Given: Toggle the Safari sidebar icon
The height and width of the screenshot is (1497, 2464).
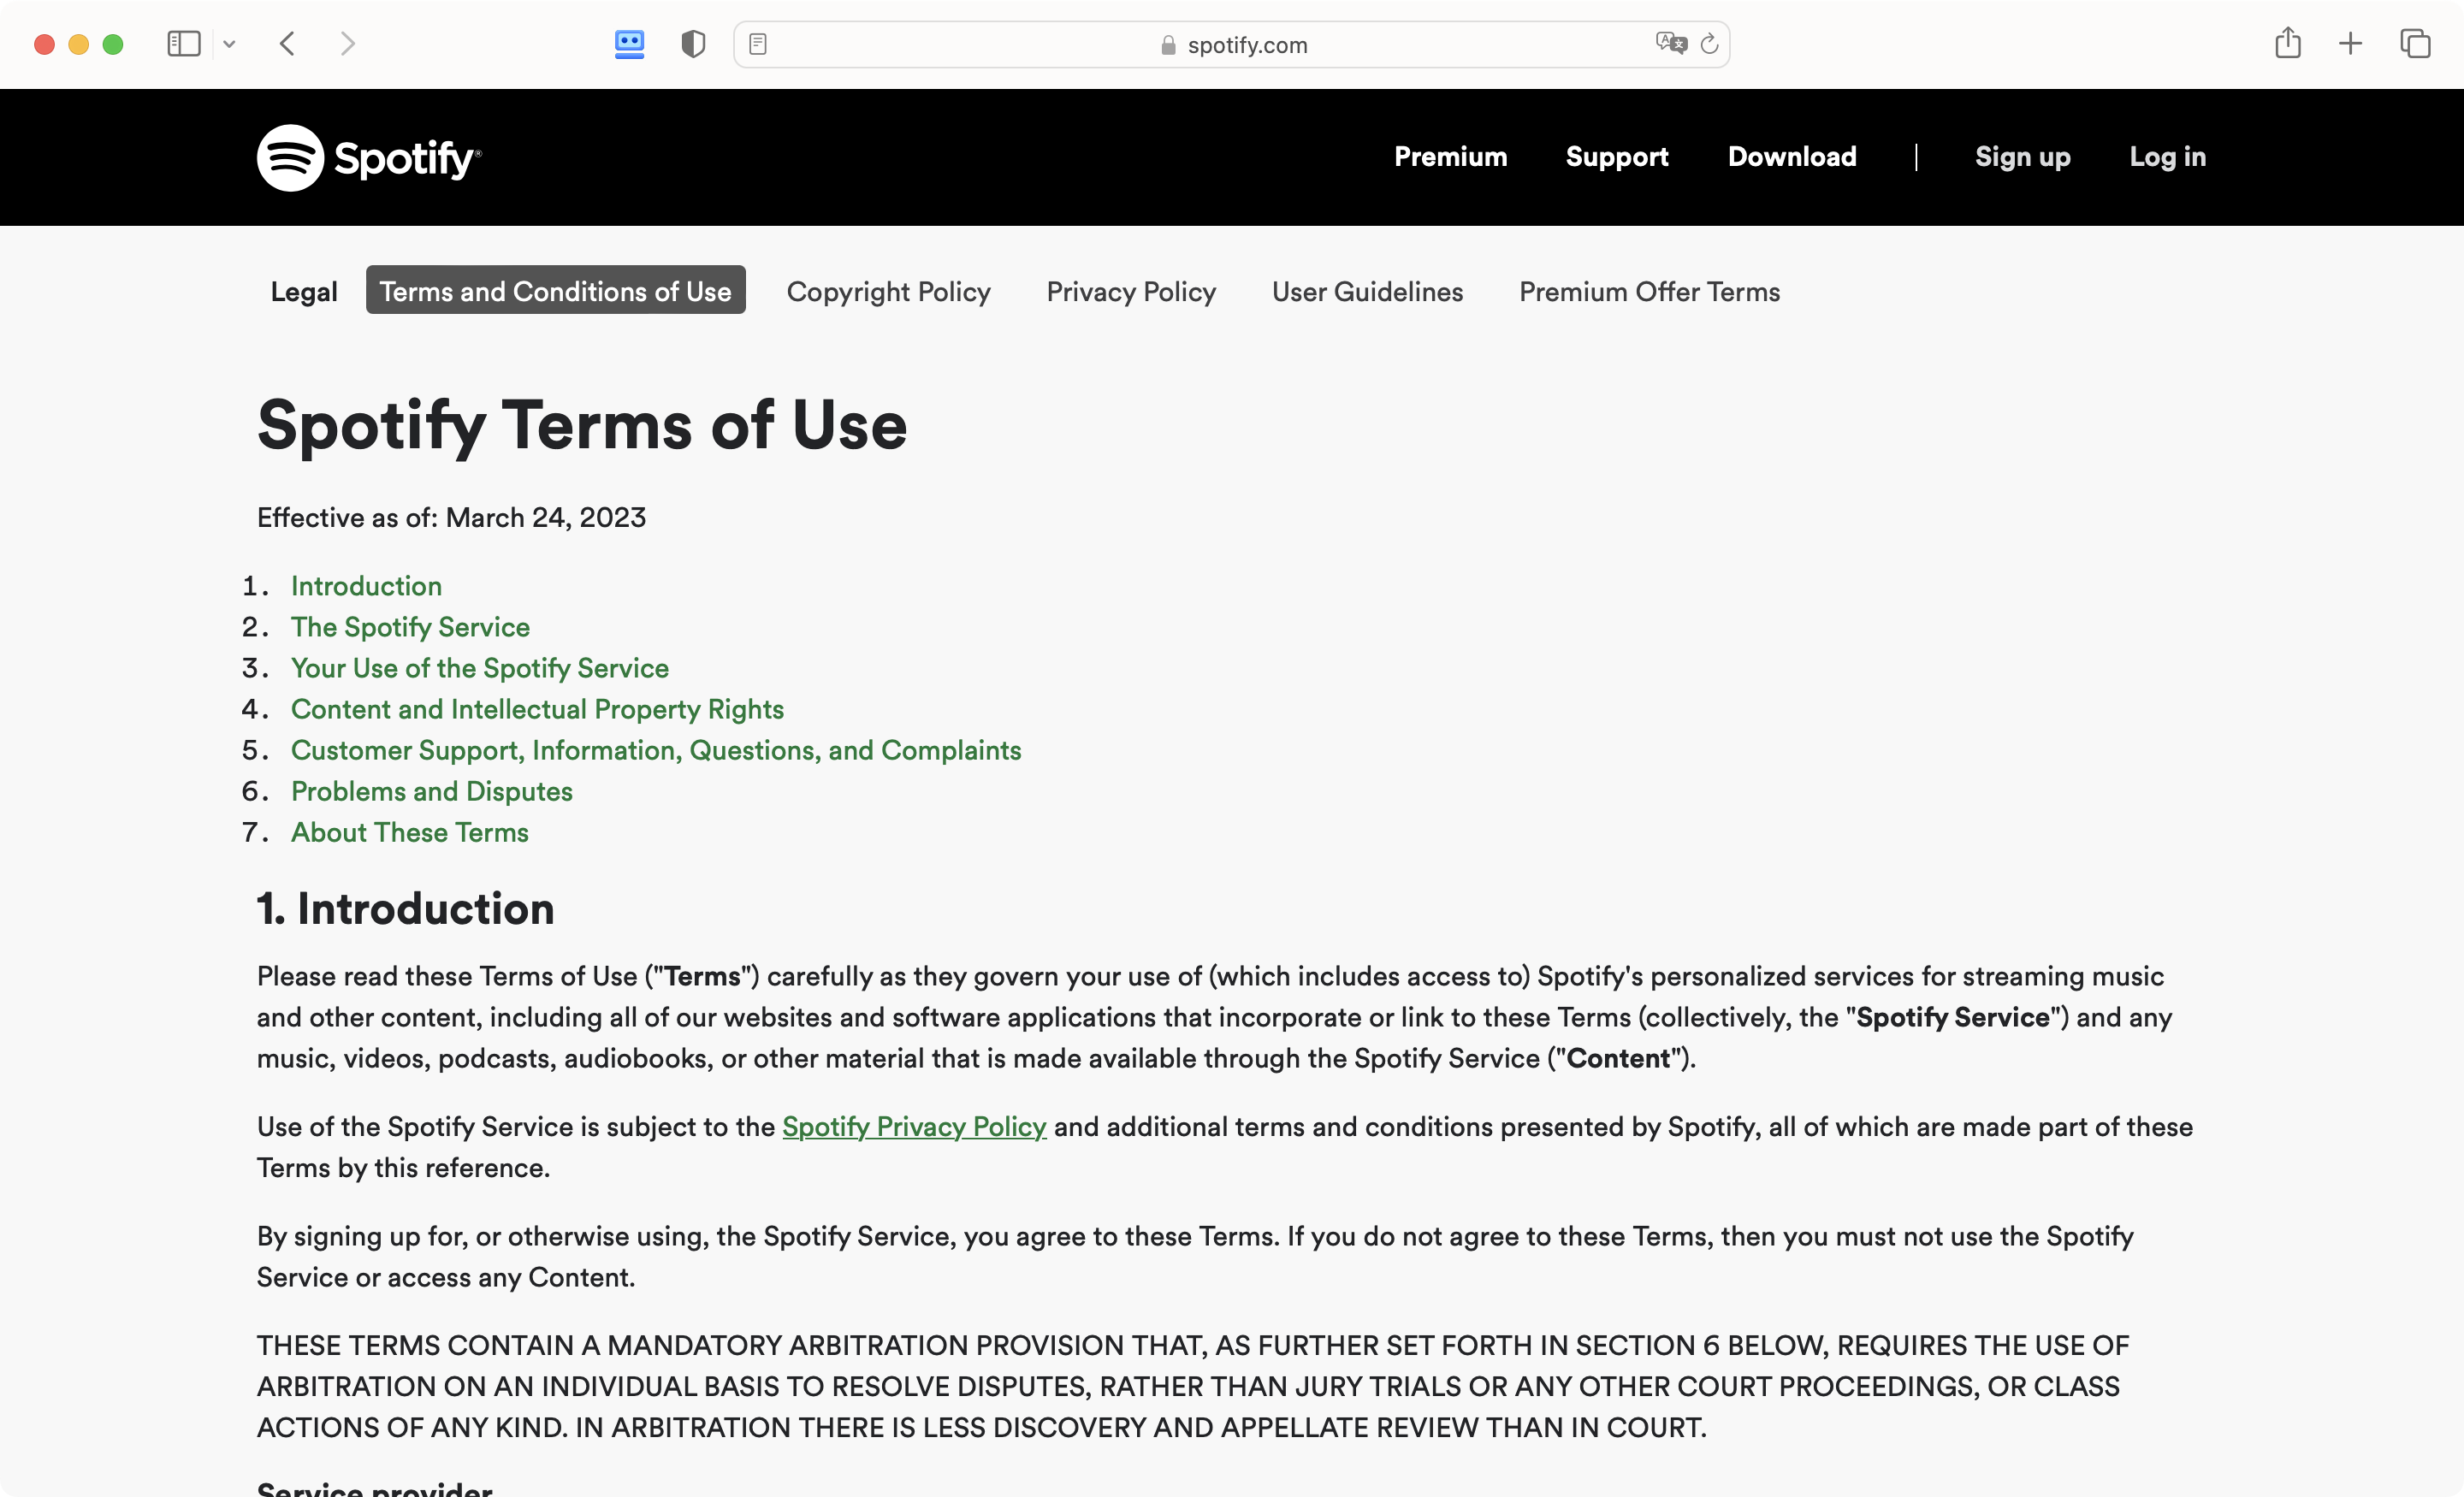Looking at the screenshot, I should (x=184, y=44).
